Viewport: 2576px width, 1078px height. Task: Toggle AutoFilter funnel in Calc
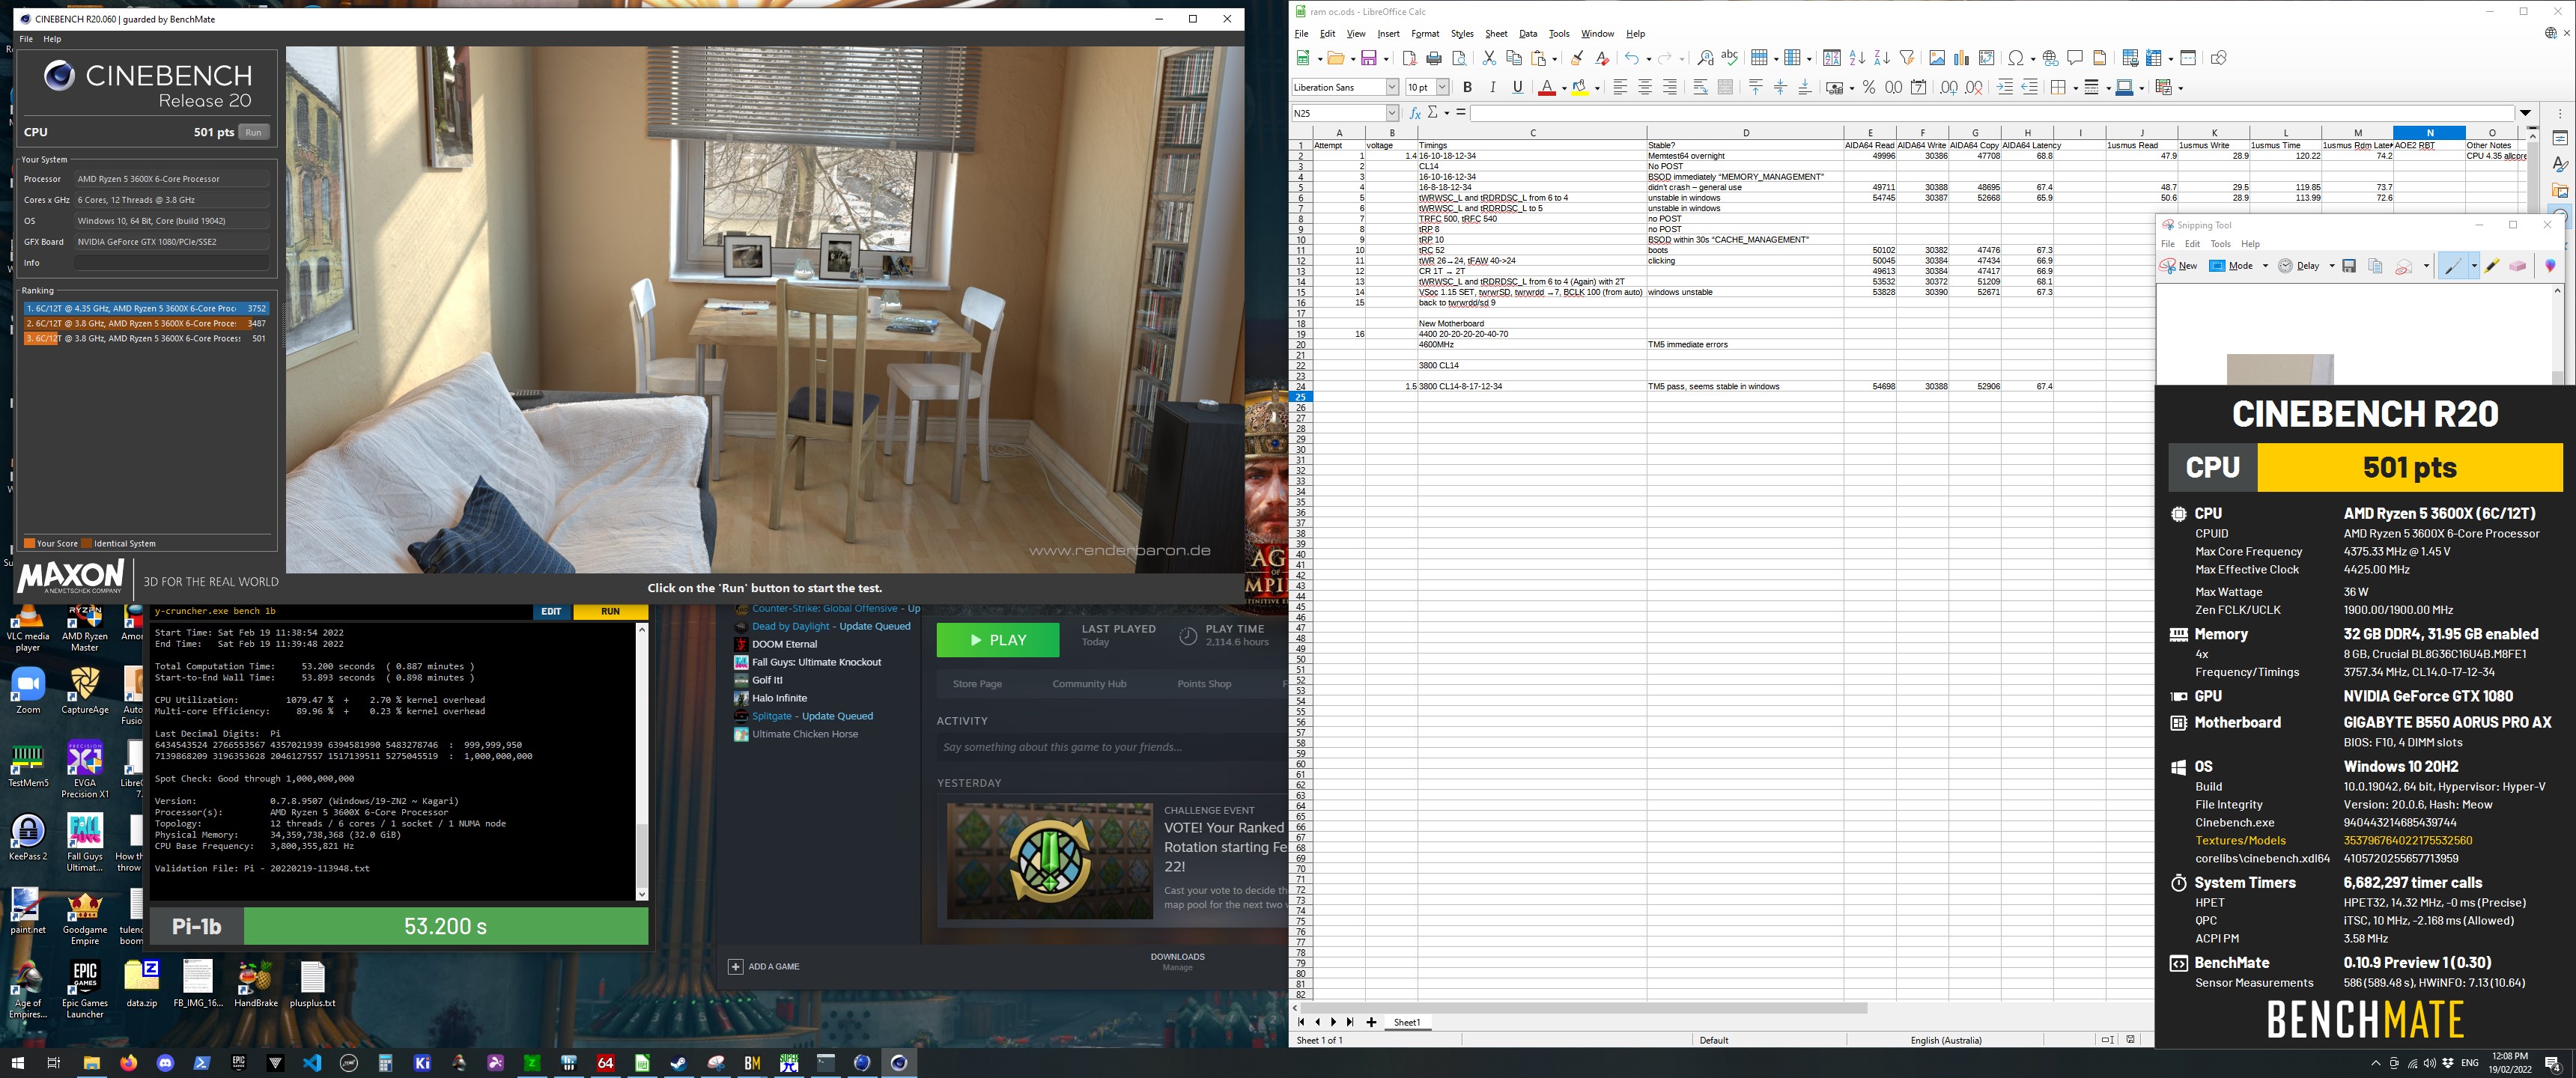pos(1906,58)
